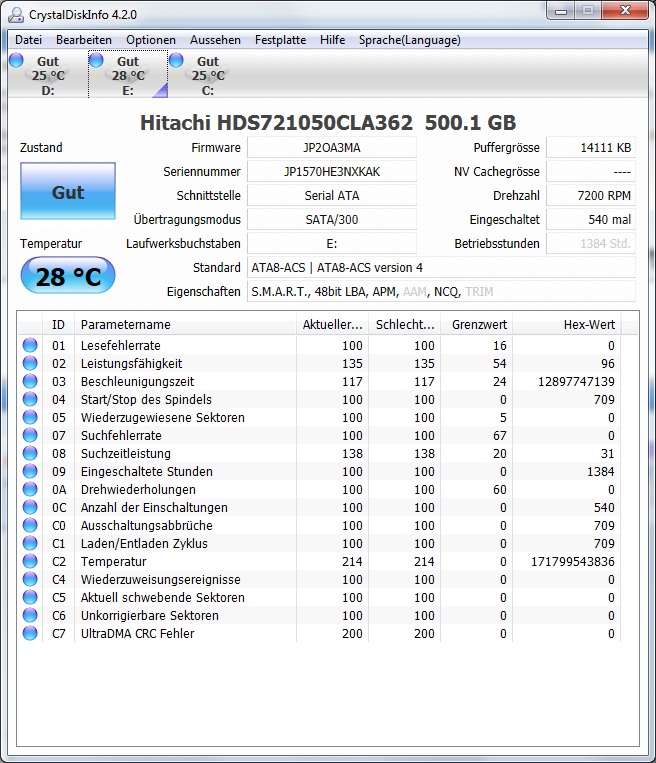This screenshot has height=763, width=656.
Task: Click status orb for Drehwiederholungen row
Action: pos(30,489)
